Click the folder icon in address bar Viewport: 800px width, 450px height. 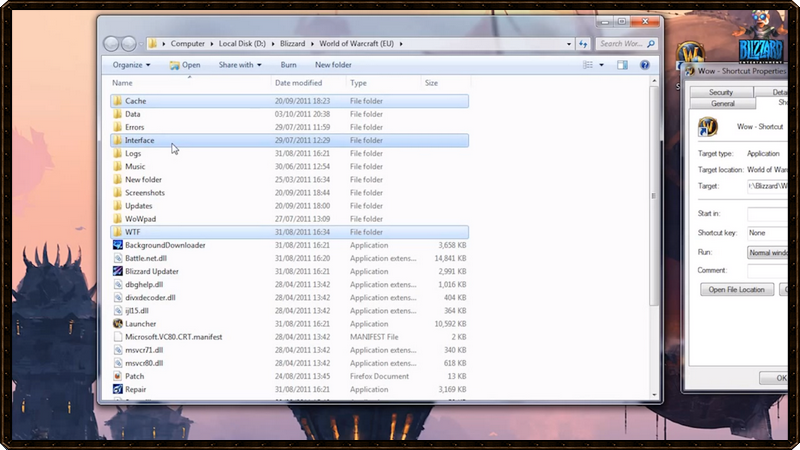coord(153,43)
